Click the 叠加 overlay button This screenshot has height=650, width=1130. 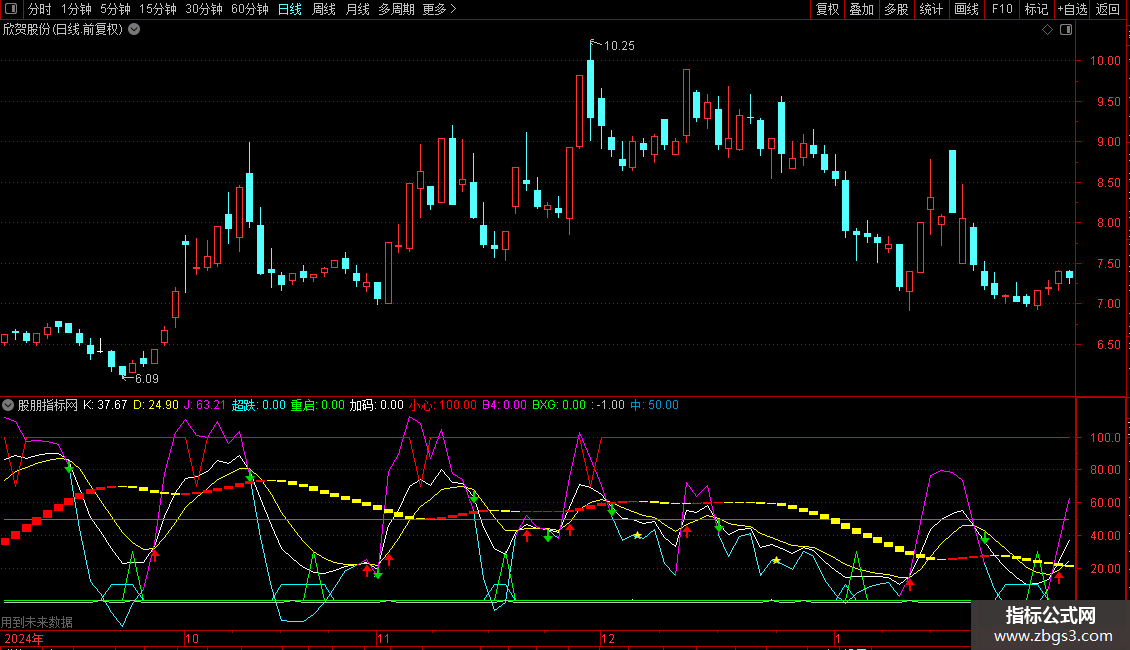click(862, 9)
